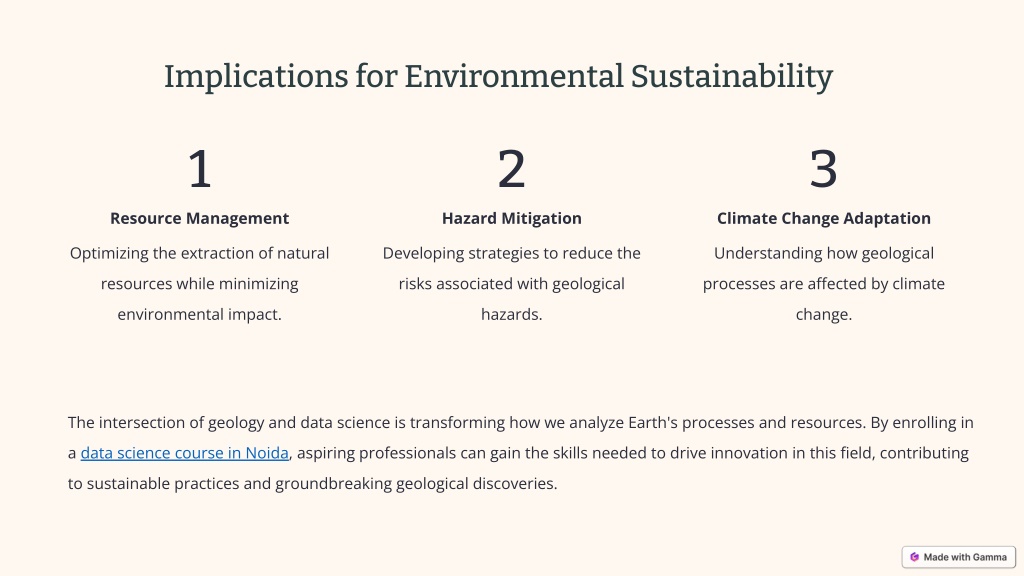Image resolution: width=1024 pixels, height=576 pixels.
Task: Click the large number 1
Action: click(x=199, y=169)
